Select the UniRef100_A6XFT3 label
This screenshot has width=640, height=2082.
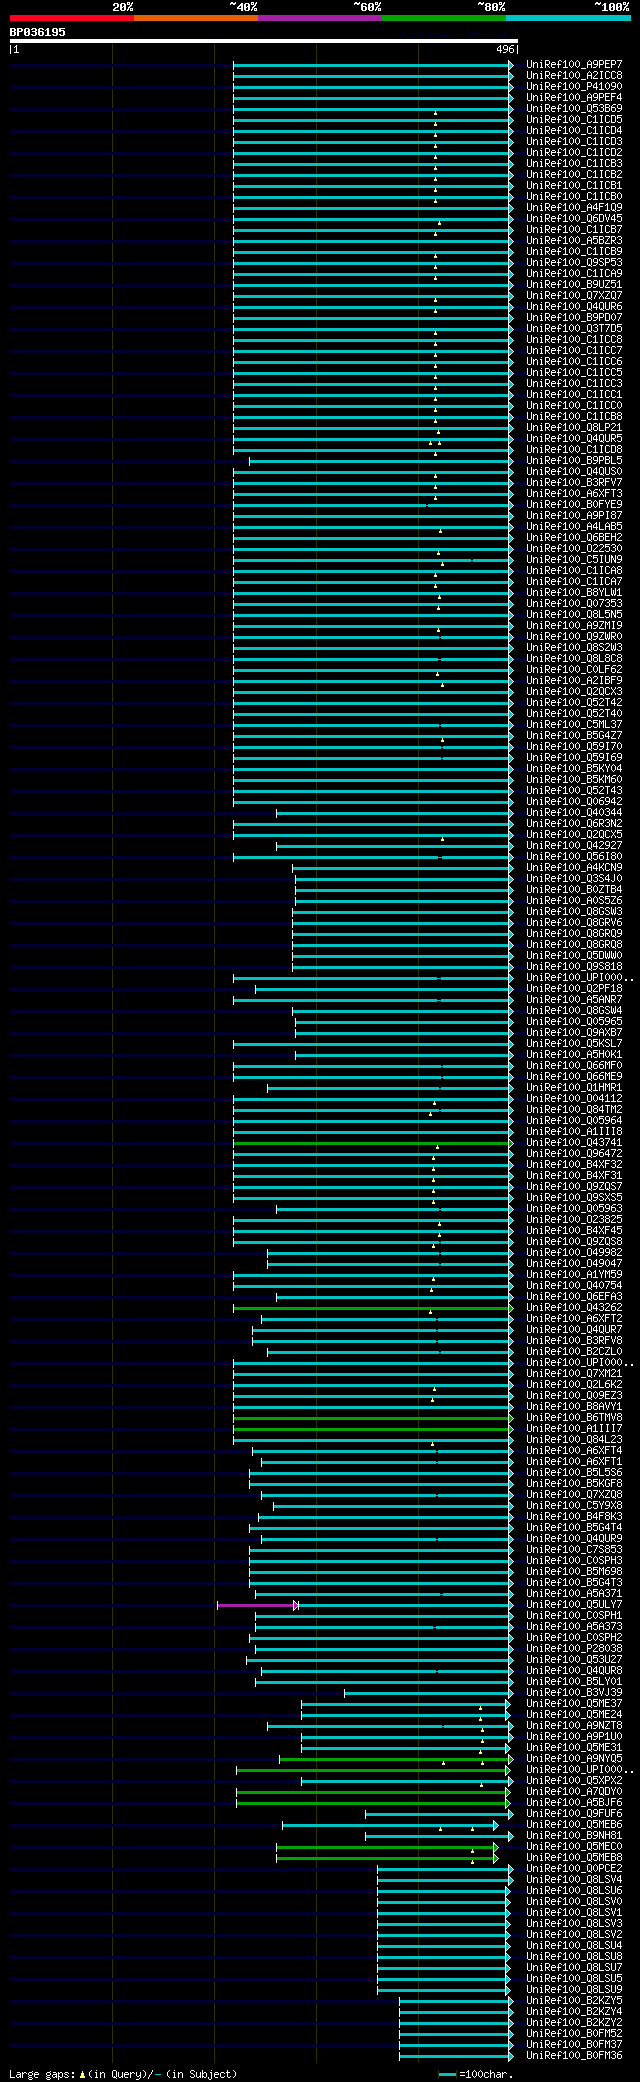[574, 493]
